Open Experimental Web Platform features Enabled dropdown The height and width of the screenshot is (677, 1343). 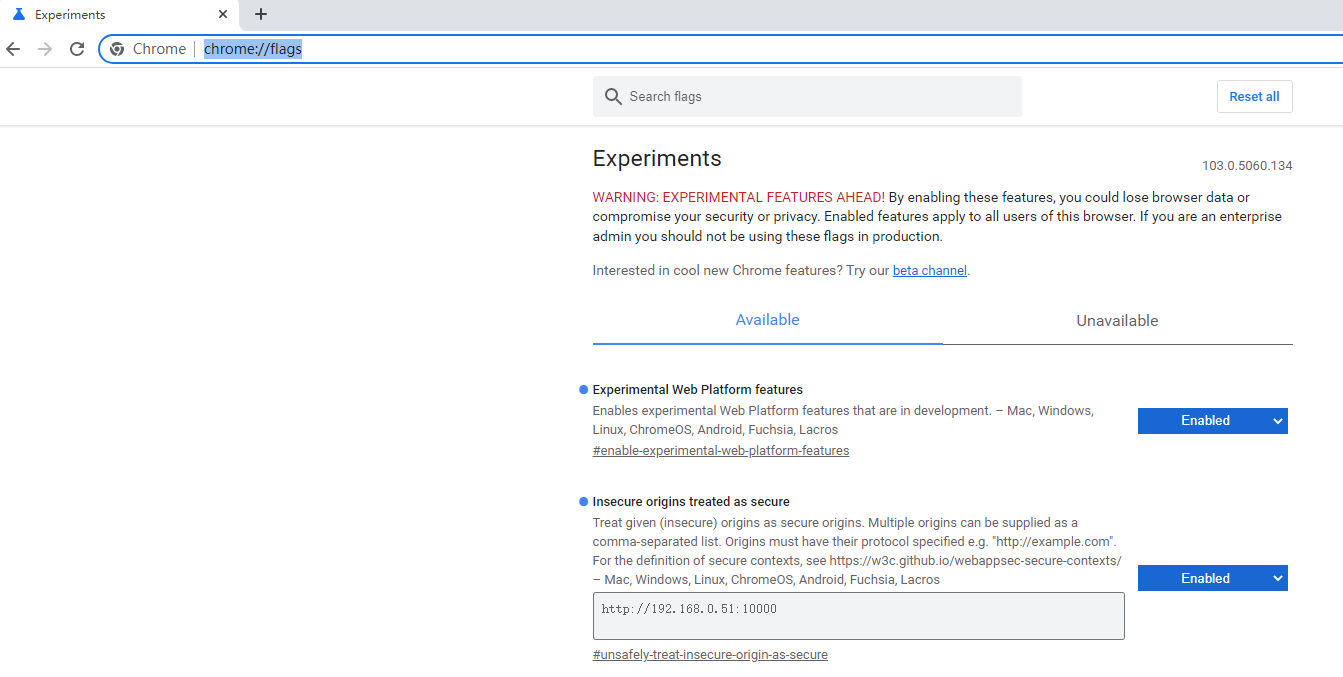tap(1212, 421)
